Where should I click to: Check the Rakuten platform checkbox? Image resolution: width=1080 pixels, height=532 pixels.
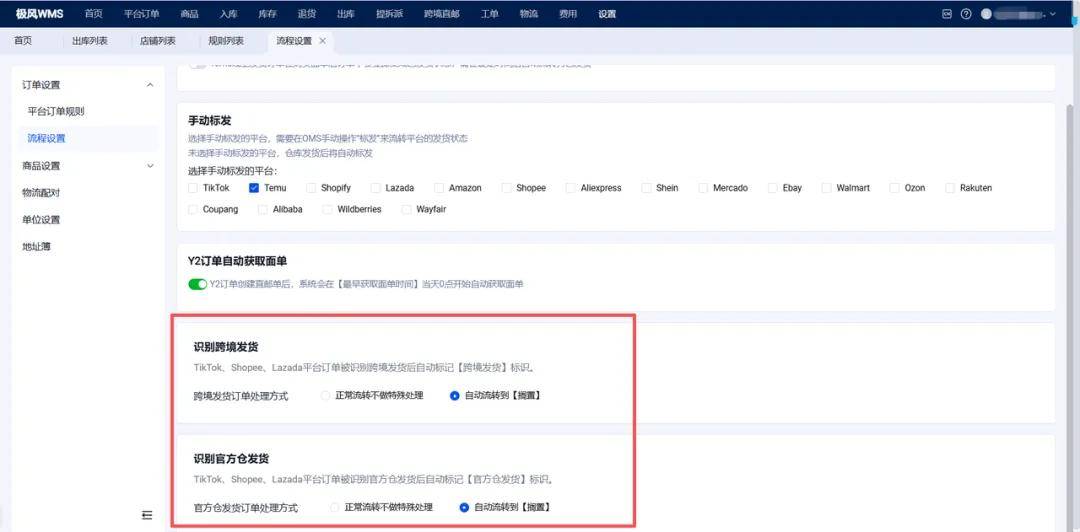(x=951, y=187)
